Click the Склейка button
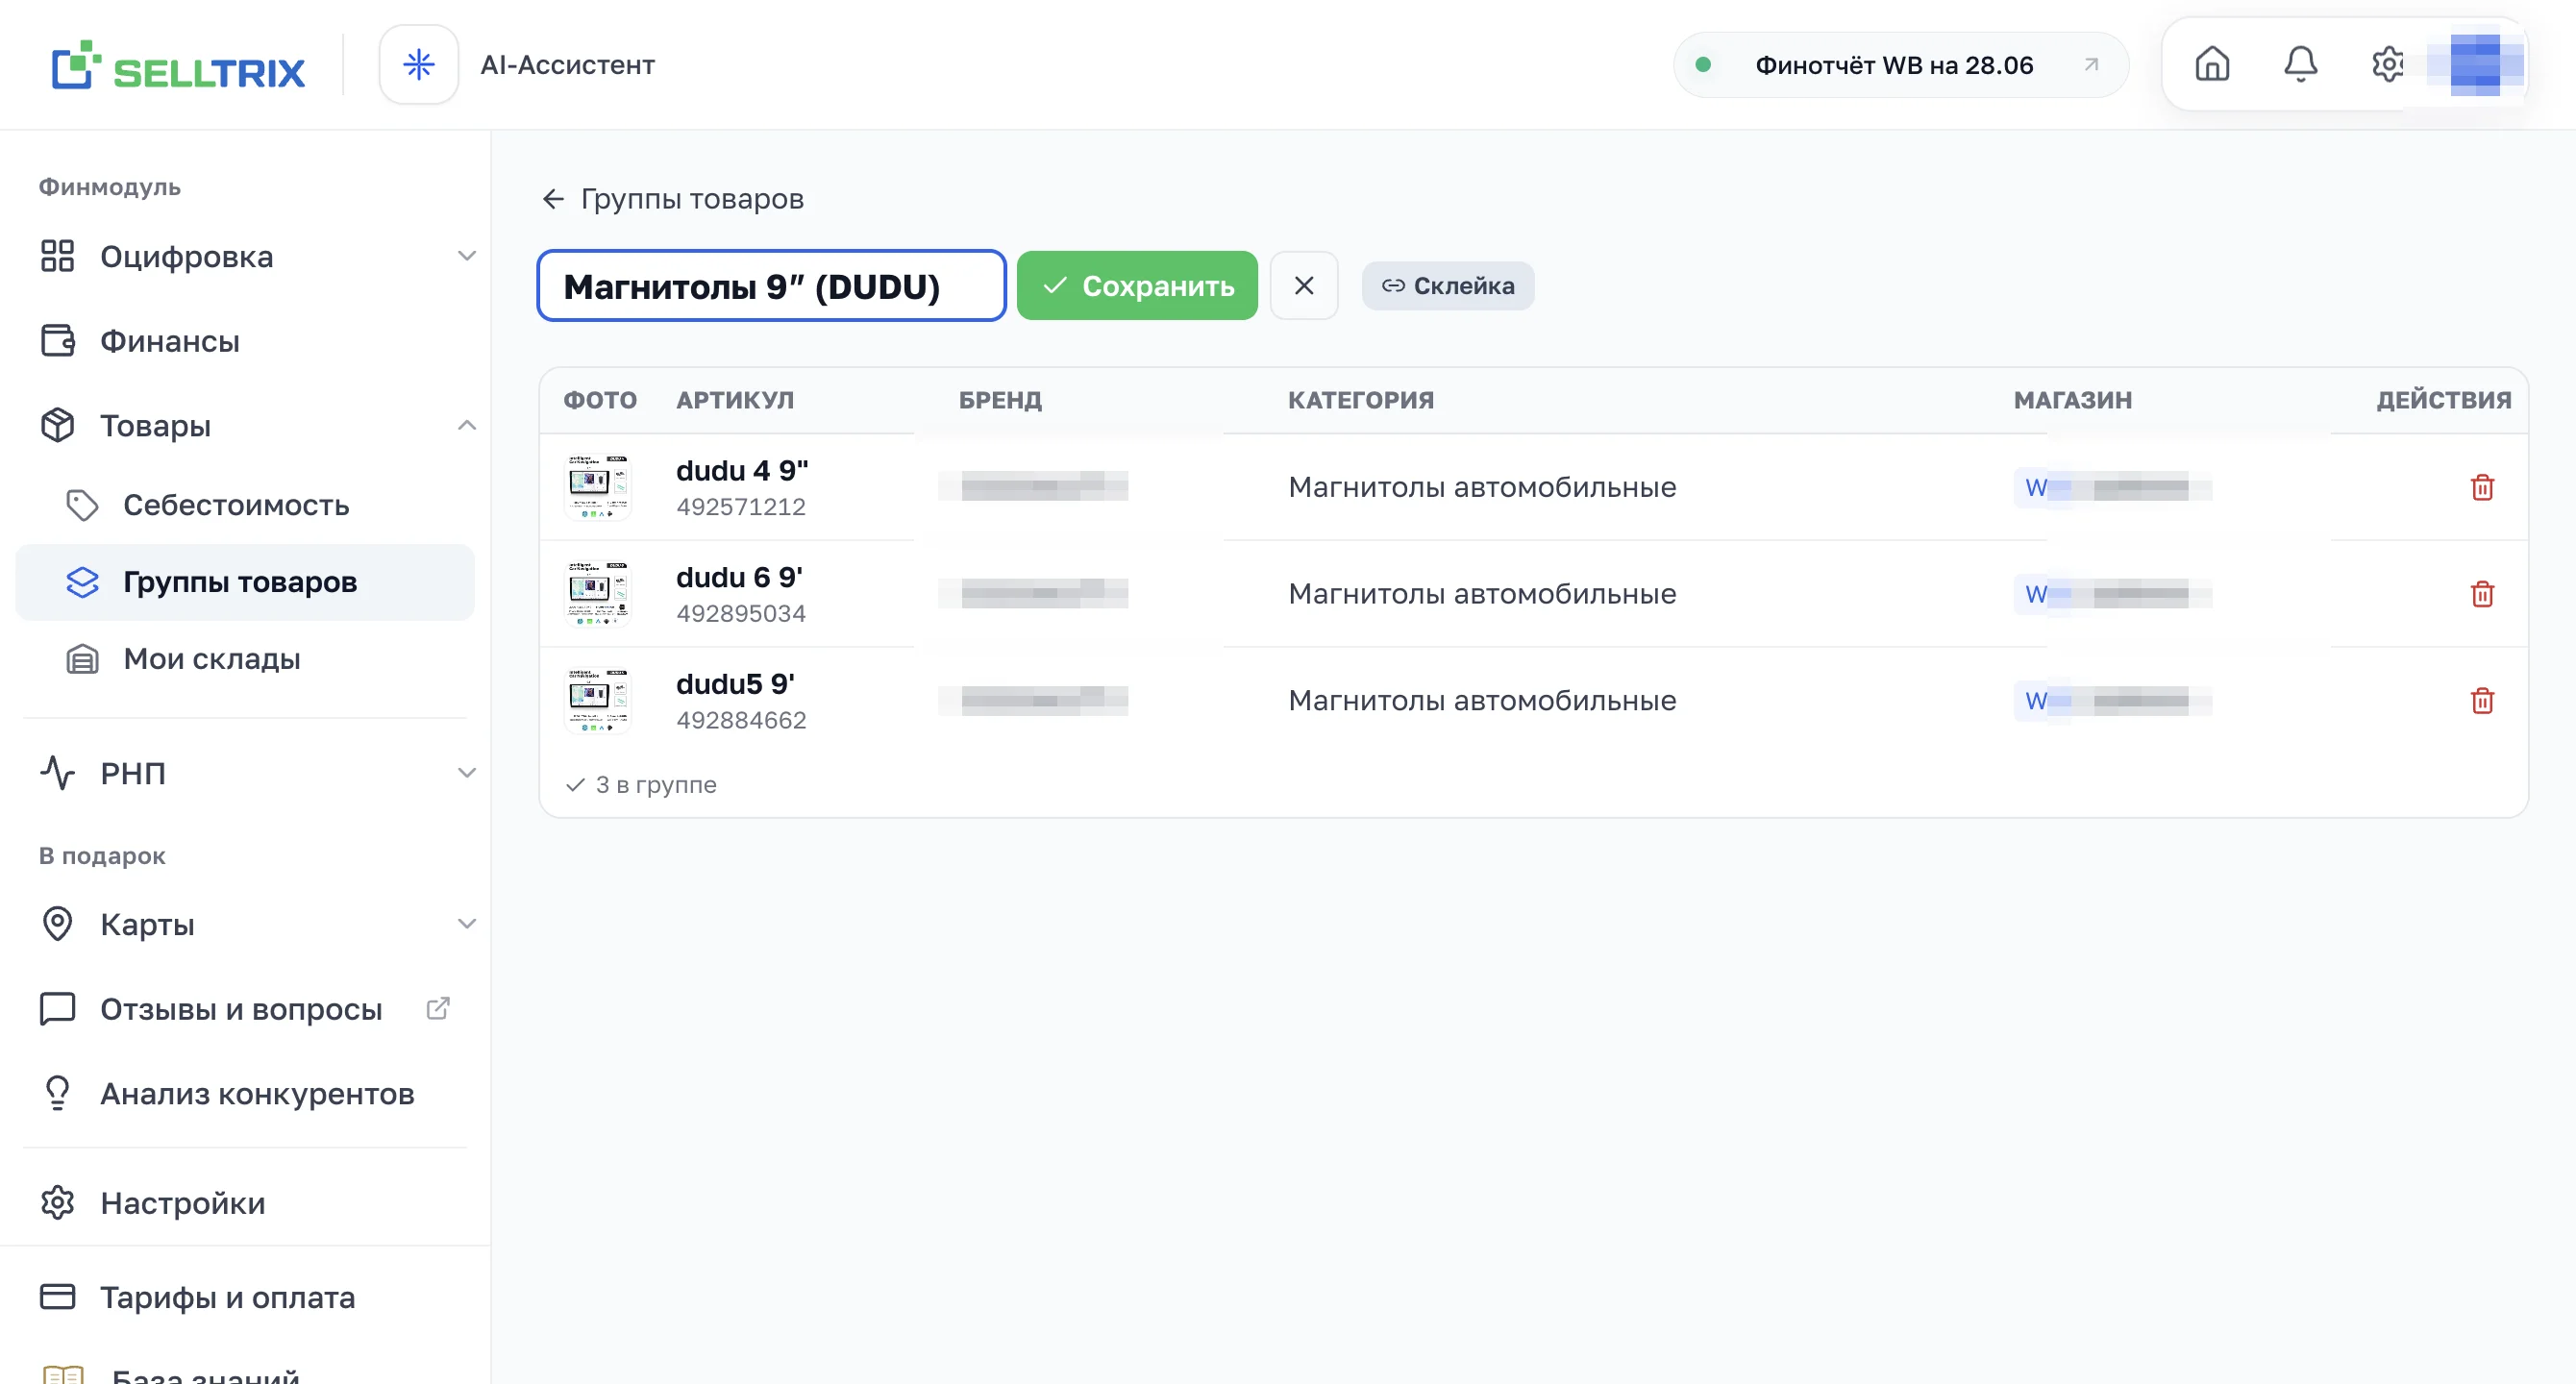 pyautogui.click(x=1448, y=286)
